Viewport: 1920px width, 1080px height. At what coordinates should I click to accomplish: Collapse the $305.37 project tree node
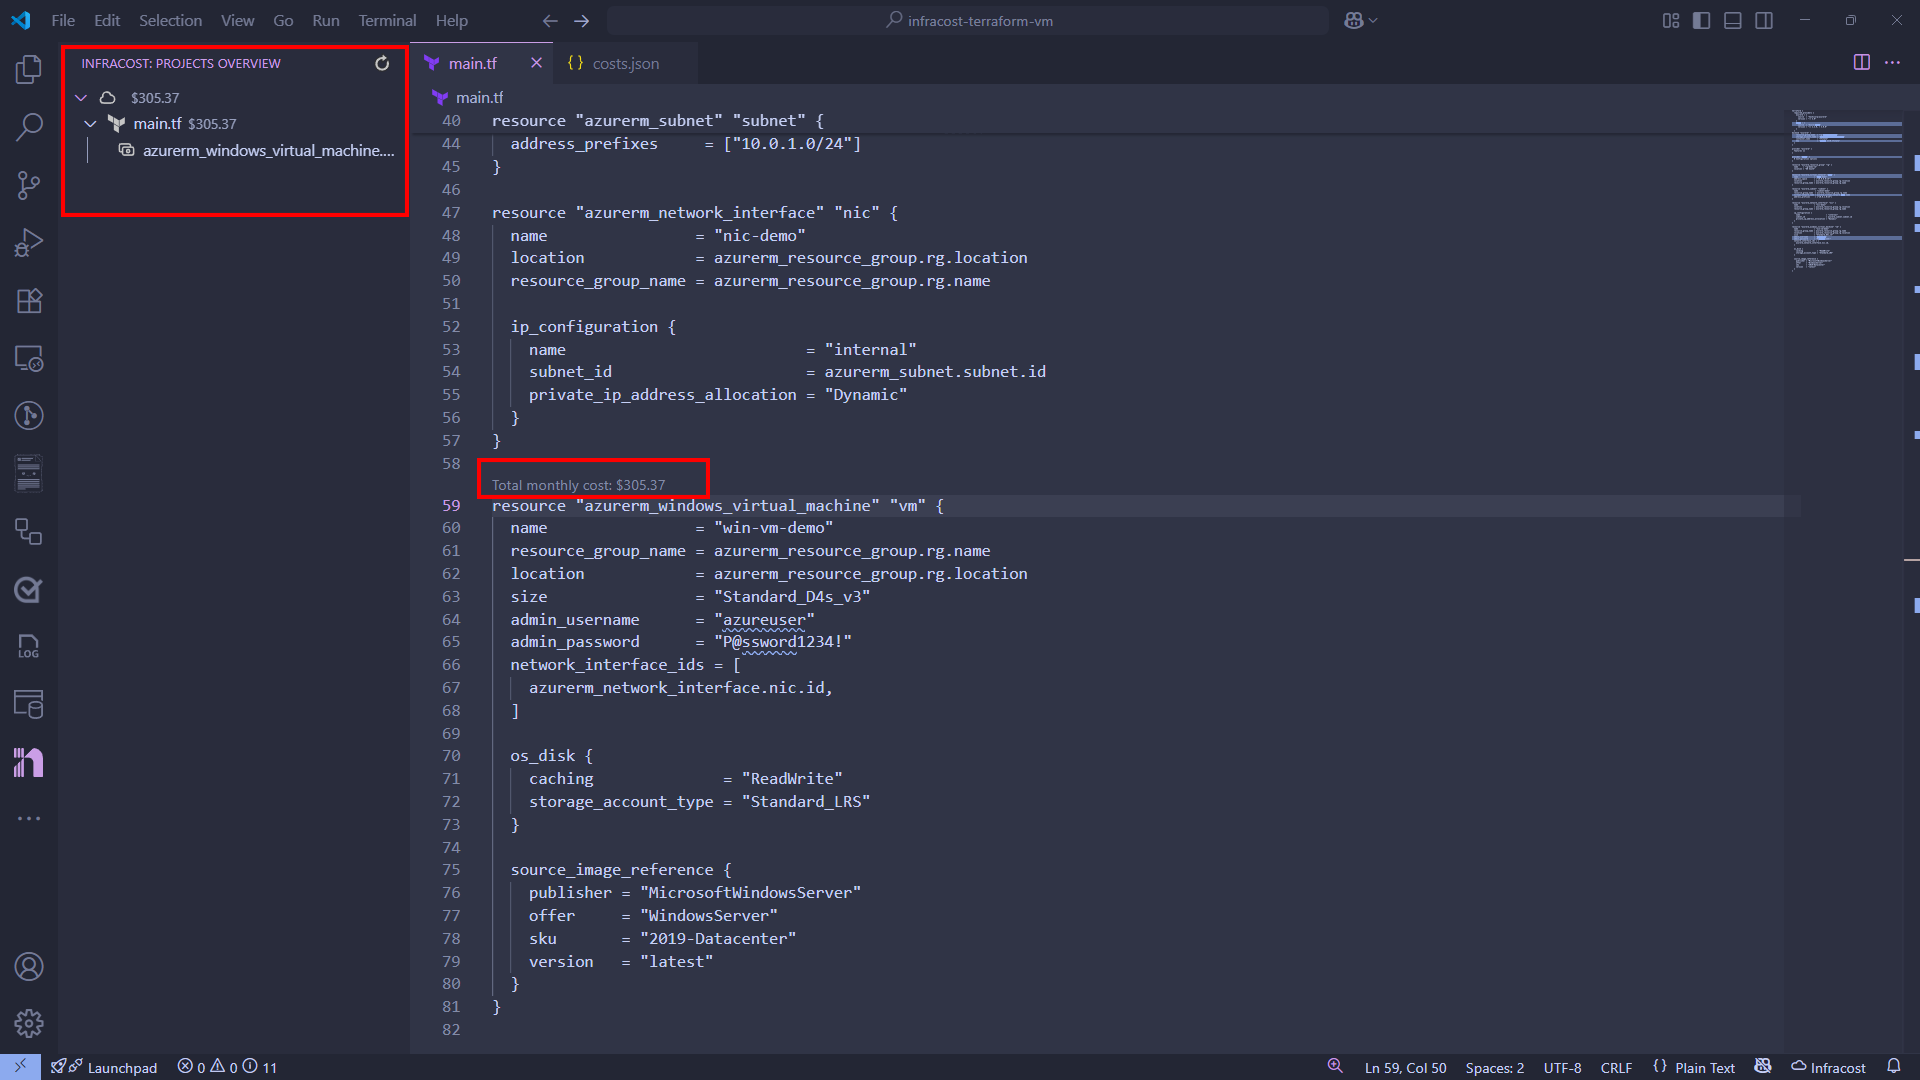click(x=81, y=98)
